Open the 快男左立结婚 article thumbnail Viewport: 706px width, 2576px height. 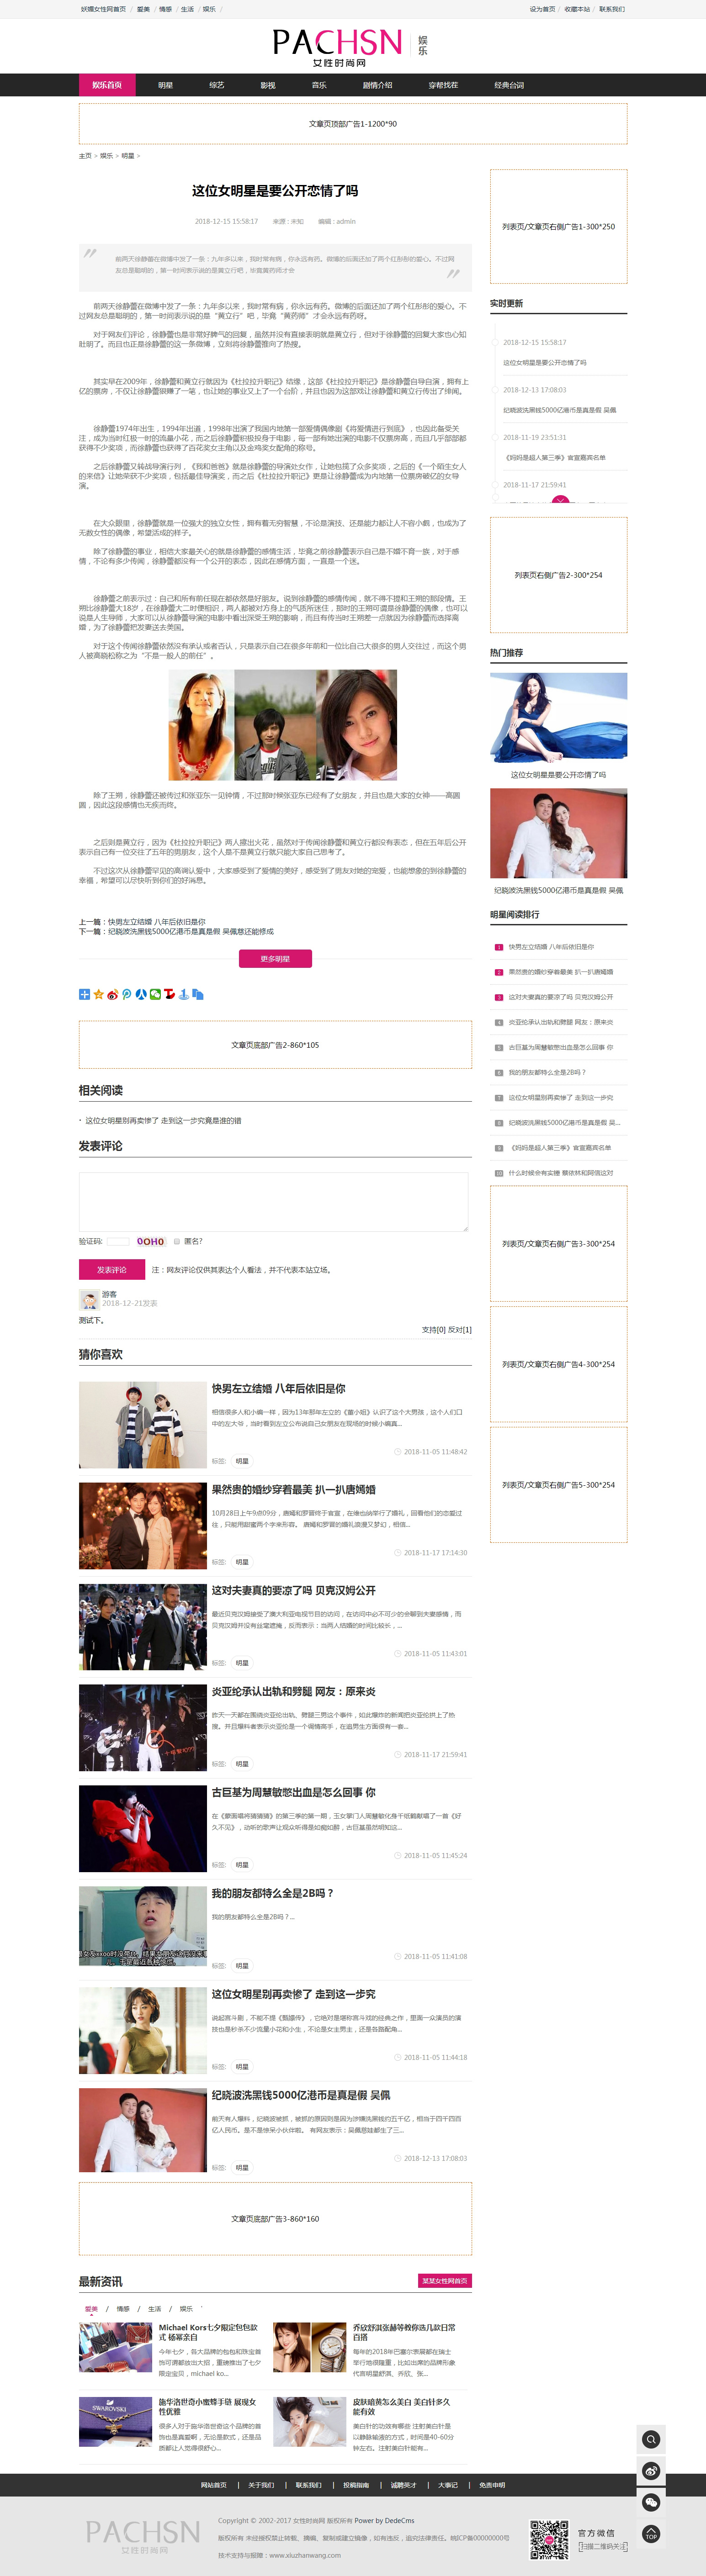click(x=143, y=1424)
